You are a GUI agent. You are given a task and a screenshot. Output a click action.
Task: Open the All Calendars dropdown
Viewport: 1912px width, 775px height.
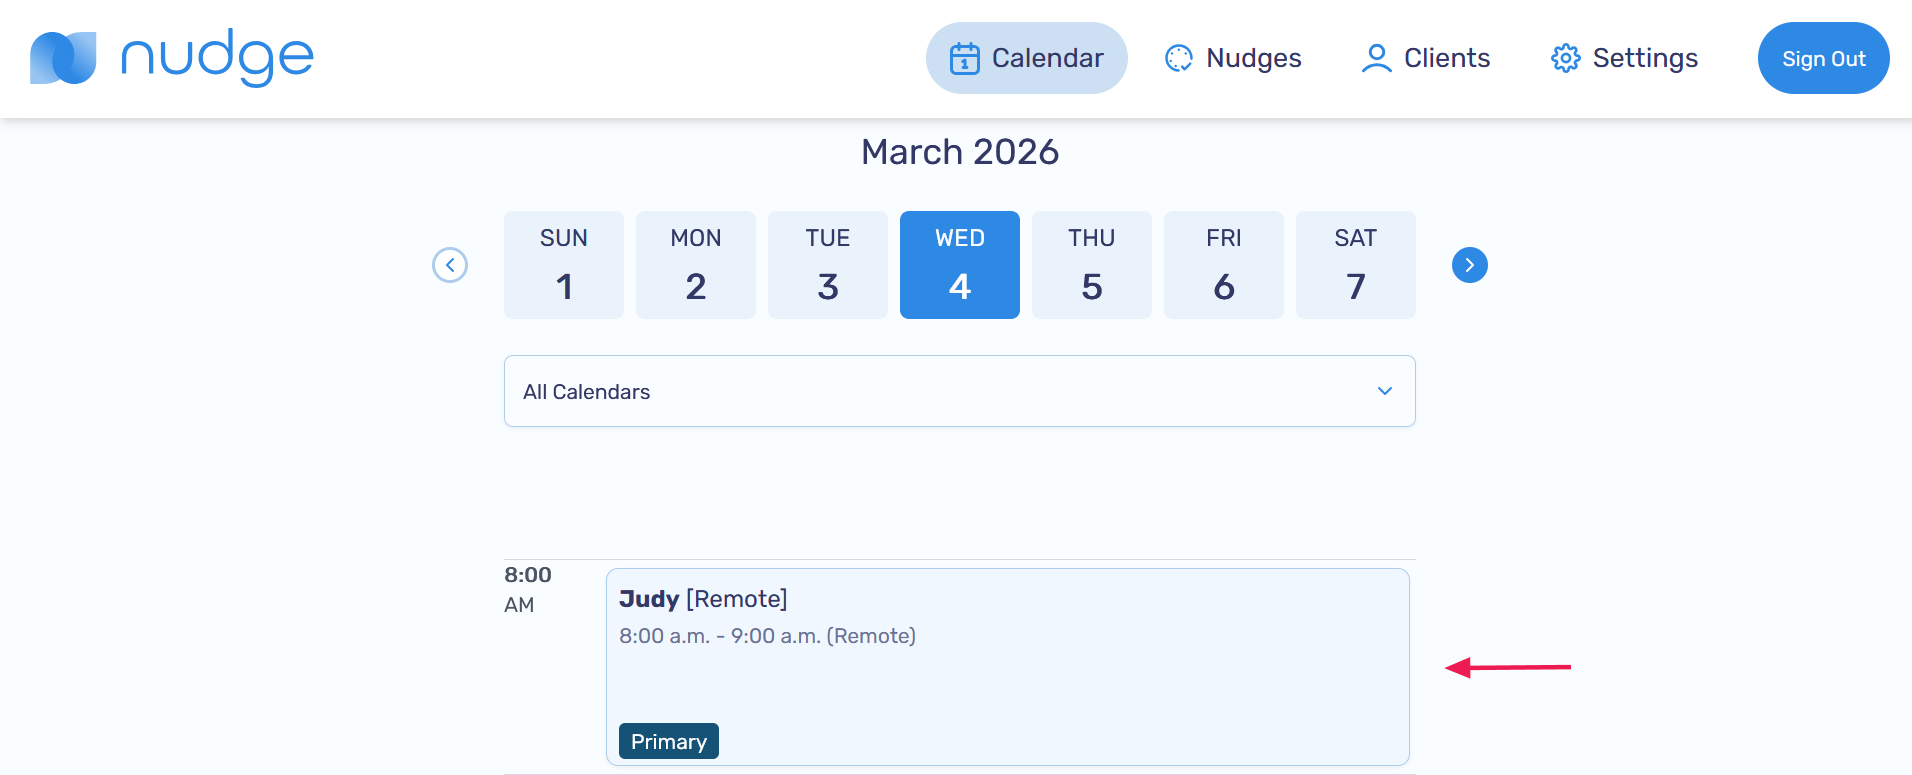[x=958, y=391]
